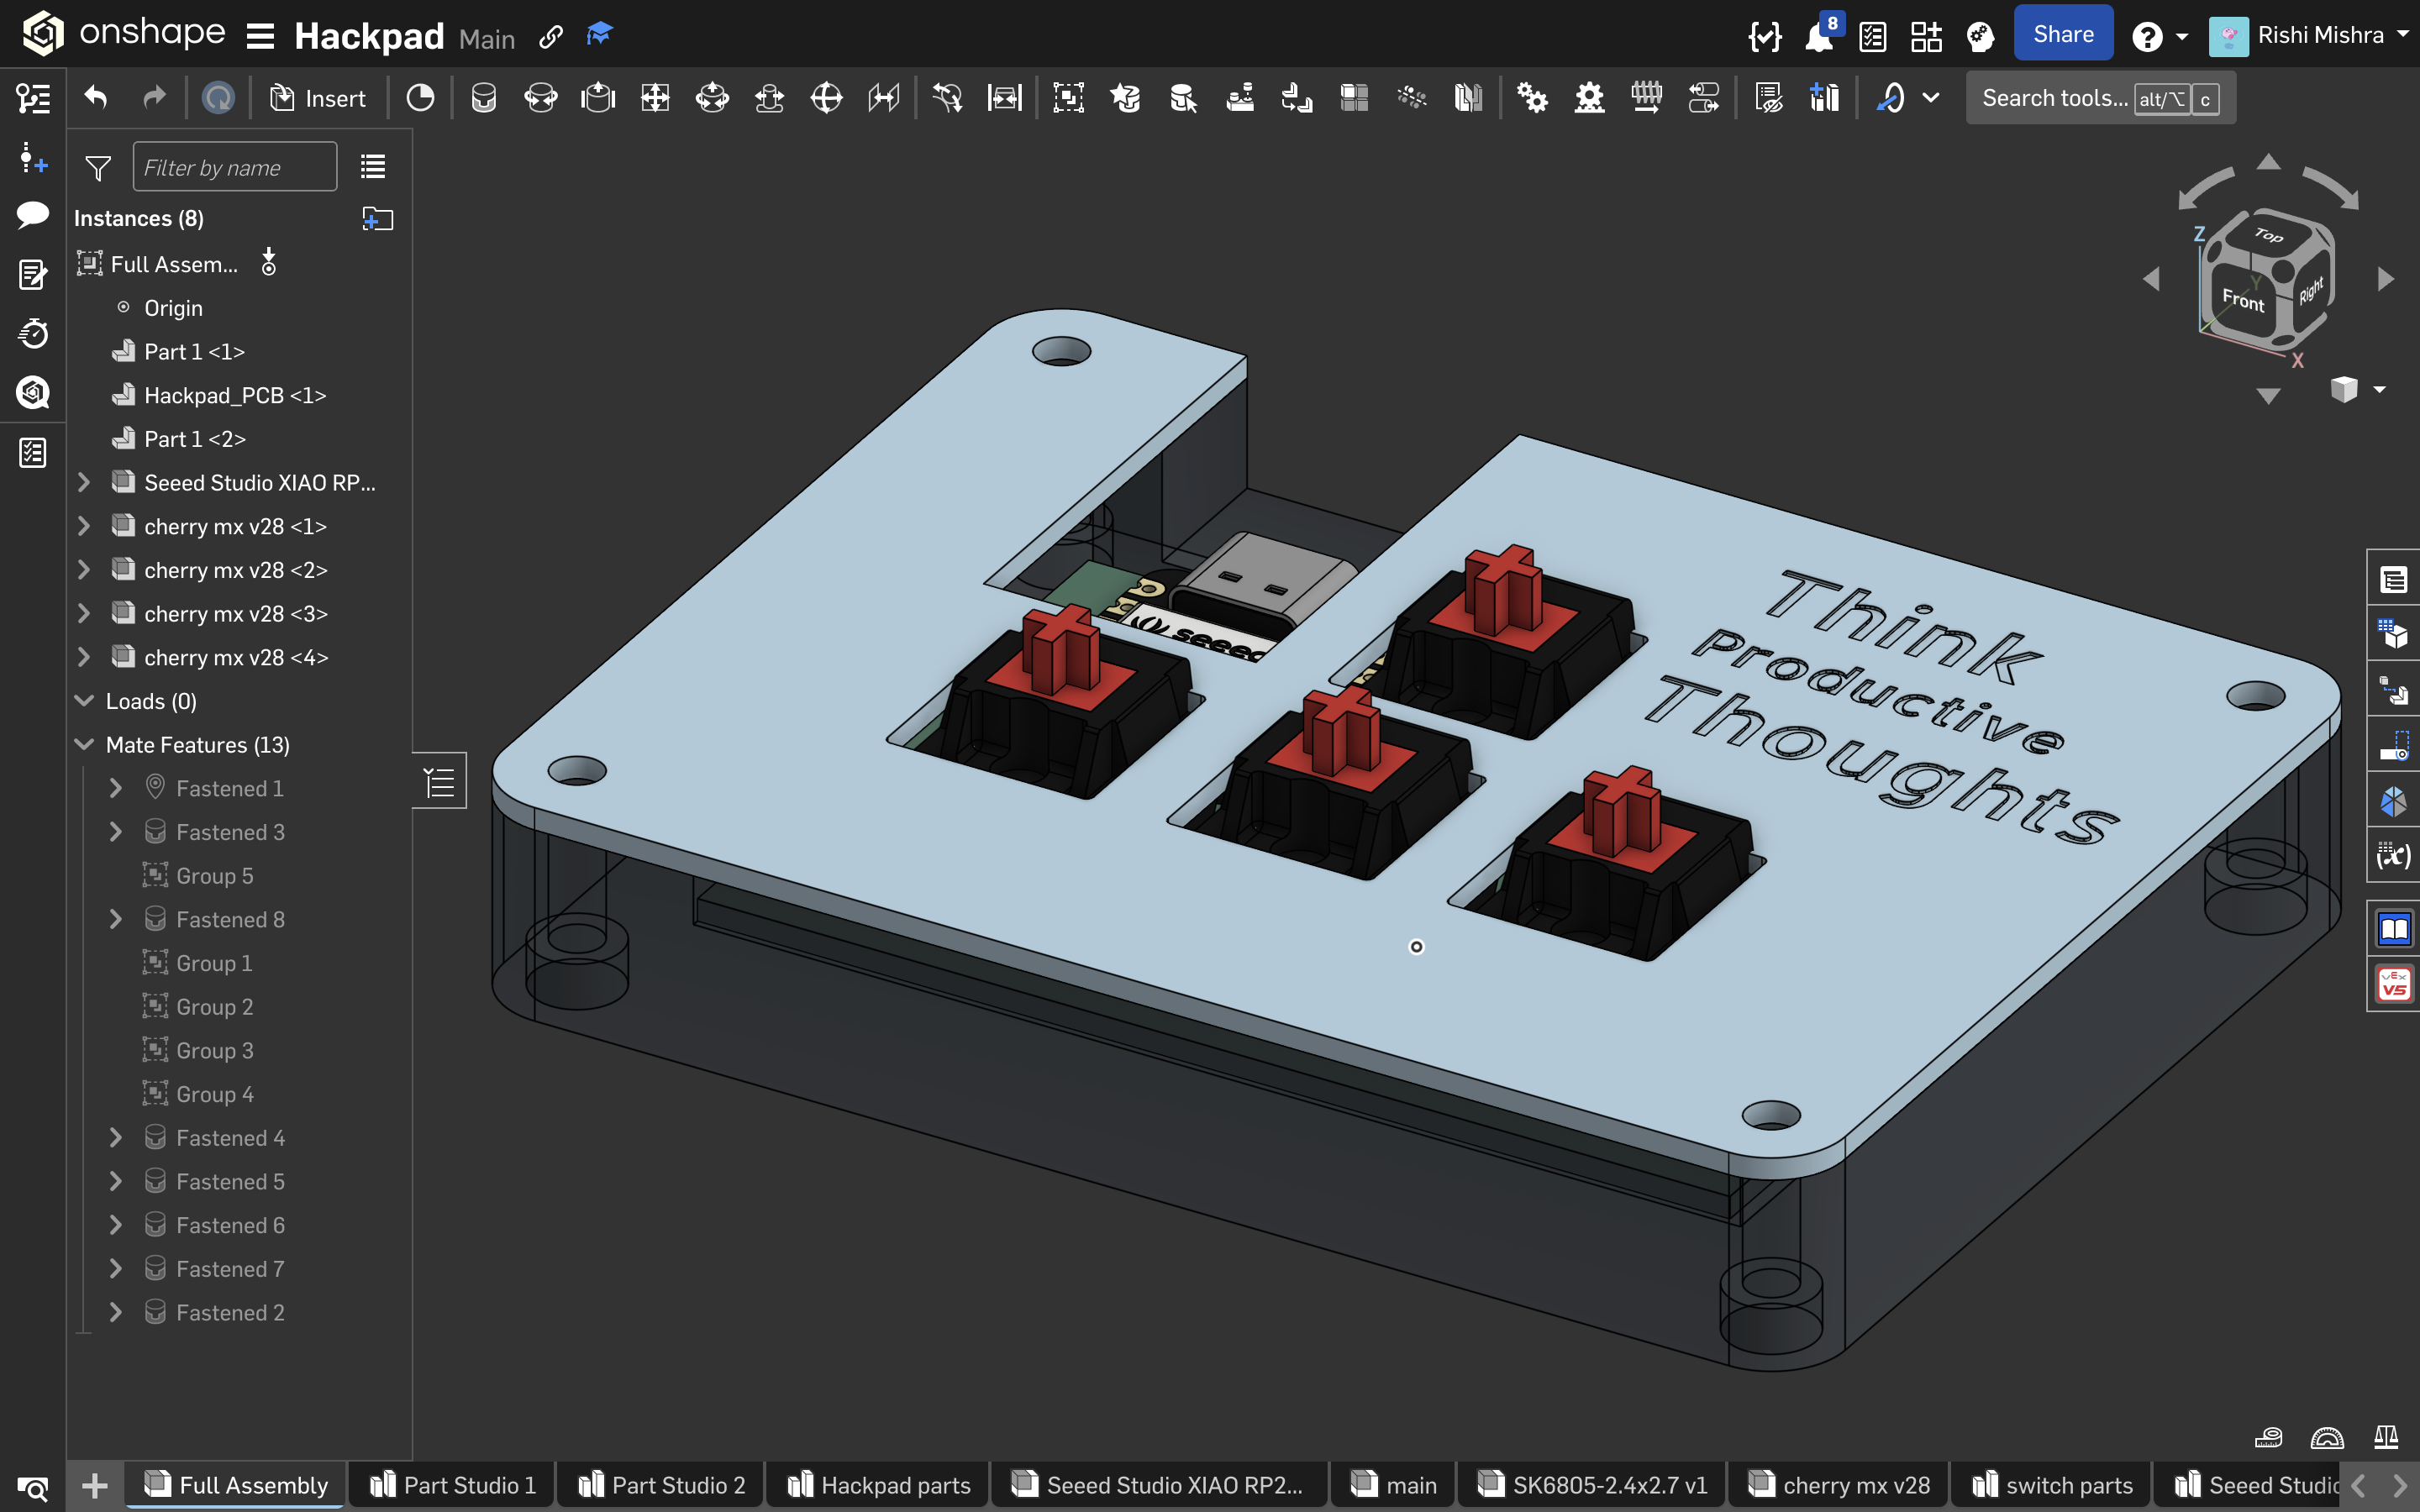The width and height of the screenshot is (2420, 1512).
Task: Add a new tab with plus button
Action: point(94,1485)
